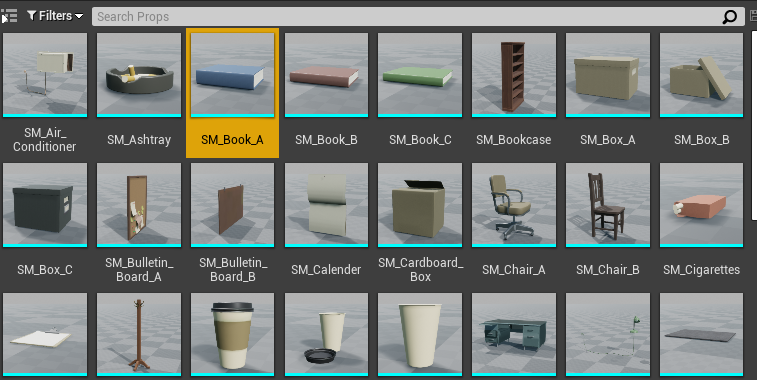Pick the SM_Box_A asset
This screenshot has width=757, height=380.
pos(608,93)
